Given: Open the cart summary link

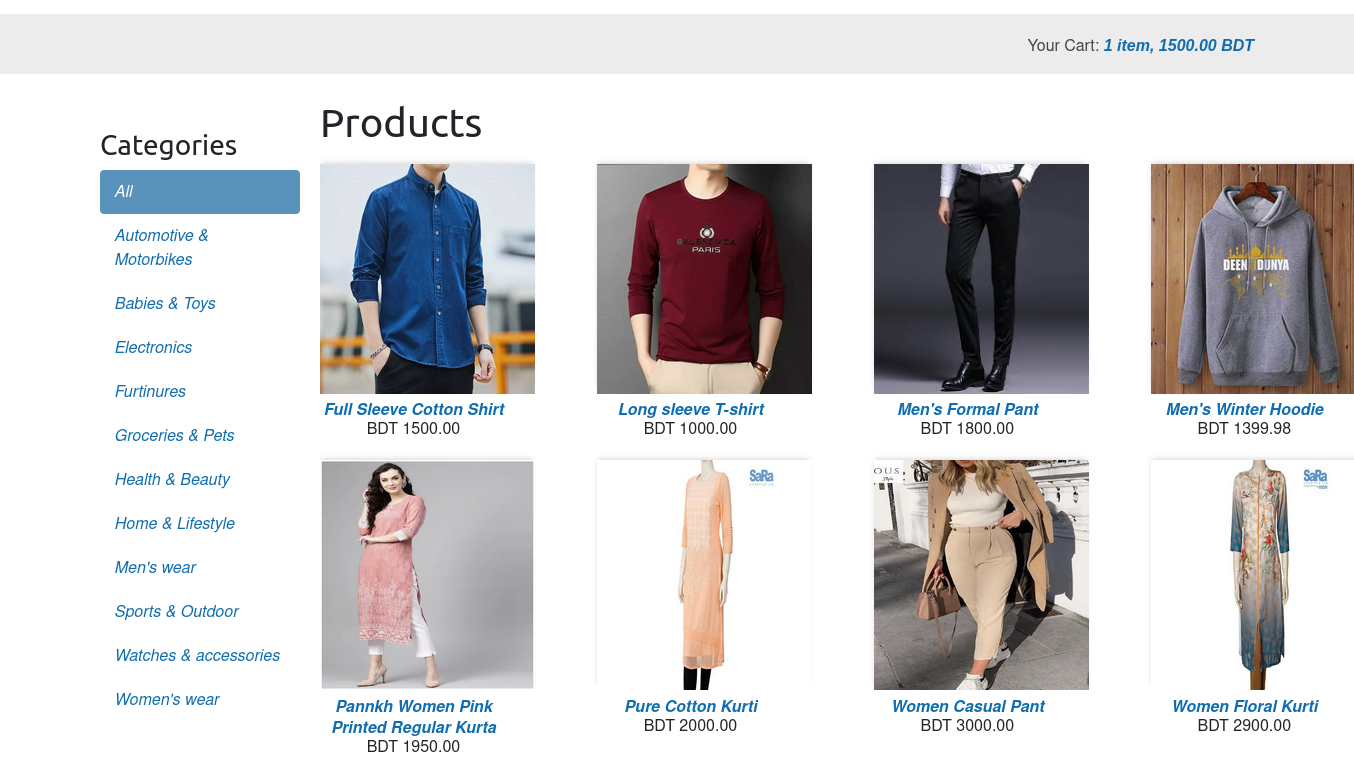Looking at the screenshot, I should coord(1178,45).
